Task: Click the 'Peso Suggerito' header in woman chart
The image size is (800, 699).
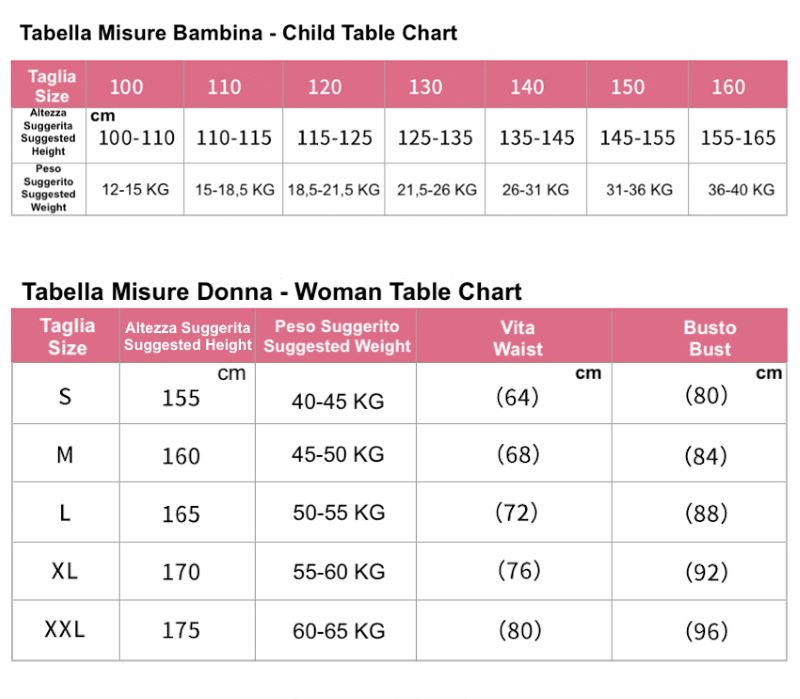Action: tap(337, 336)
